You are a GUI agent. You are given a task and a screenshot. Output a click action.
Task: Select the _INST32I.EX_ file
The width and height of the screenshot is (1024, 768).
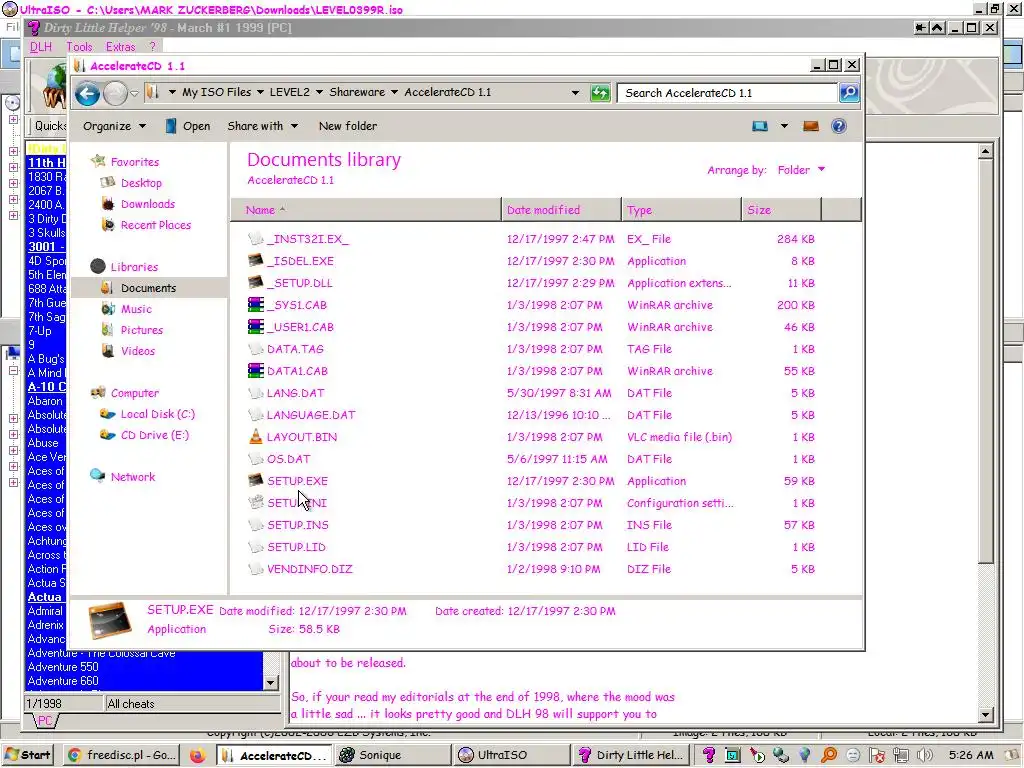click(308, 239)
